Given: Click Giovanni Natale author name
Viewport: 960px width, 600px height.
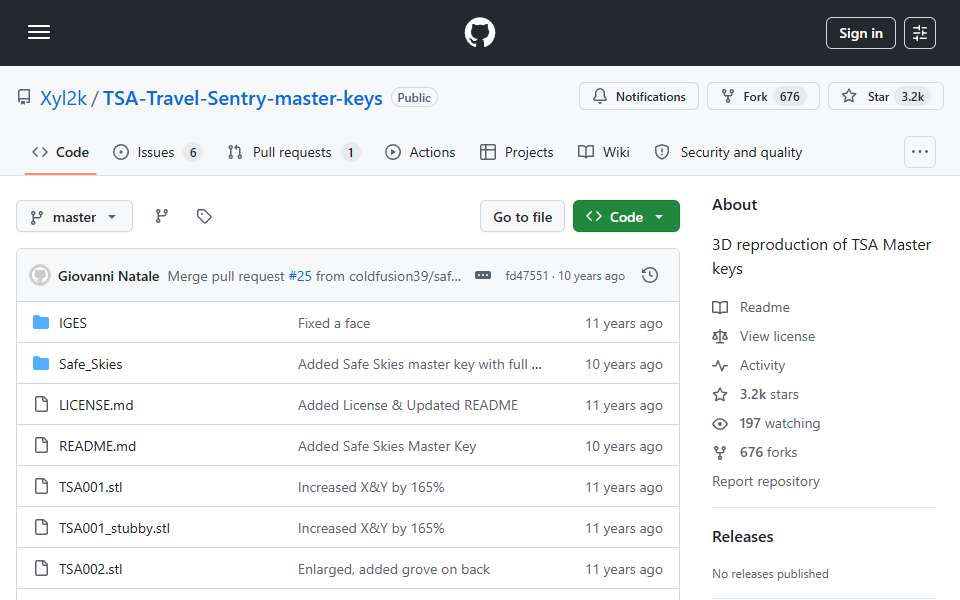Looking at the screenshot, I should tap(108, 276).
